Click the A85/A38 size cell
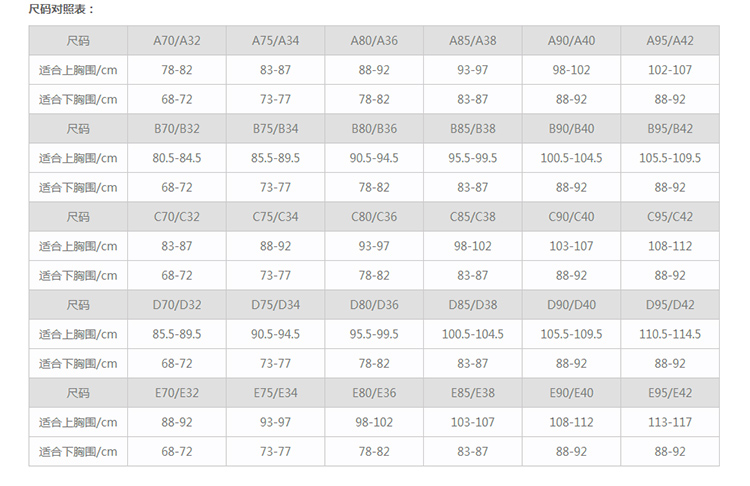This screenshot has width=750, height=486. click(473, 41)
